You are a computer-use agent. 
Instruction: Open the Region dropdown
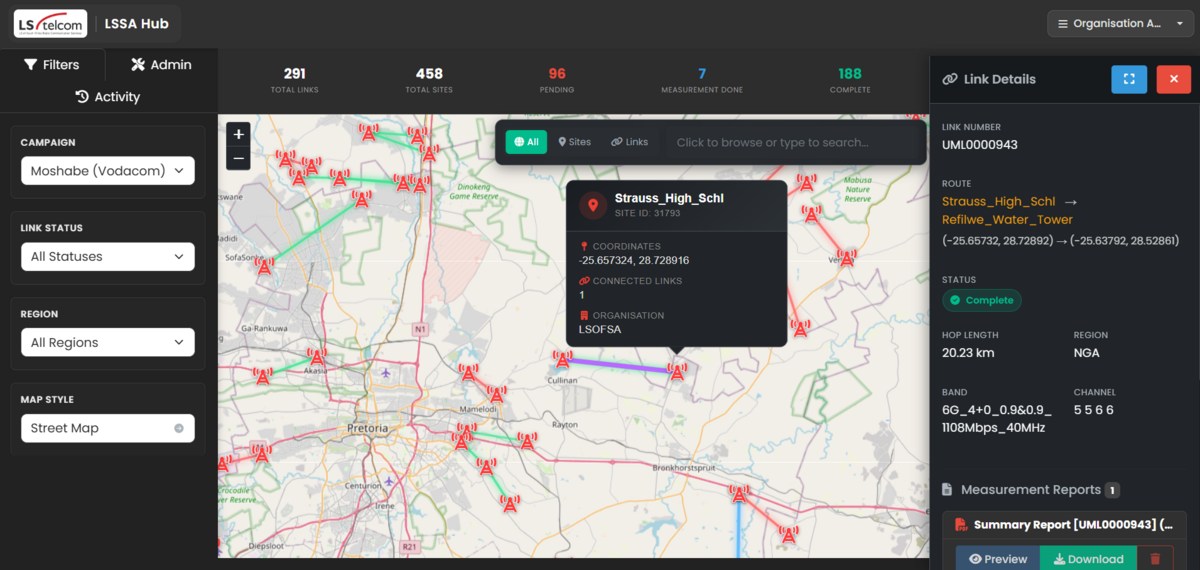point(108,343)
